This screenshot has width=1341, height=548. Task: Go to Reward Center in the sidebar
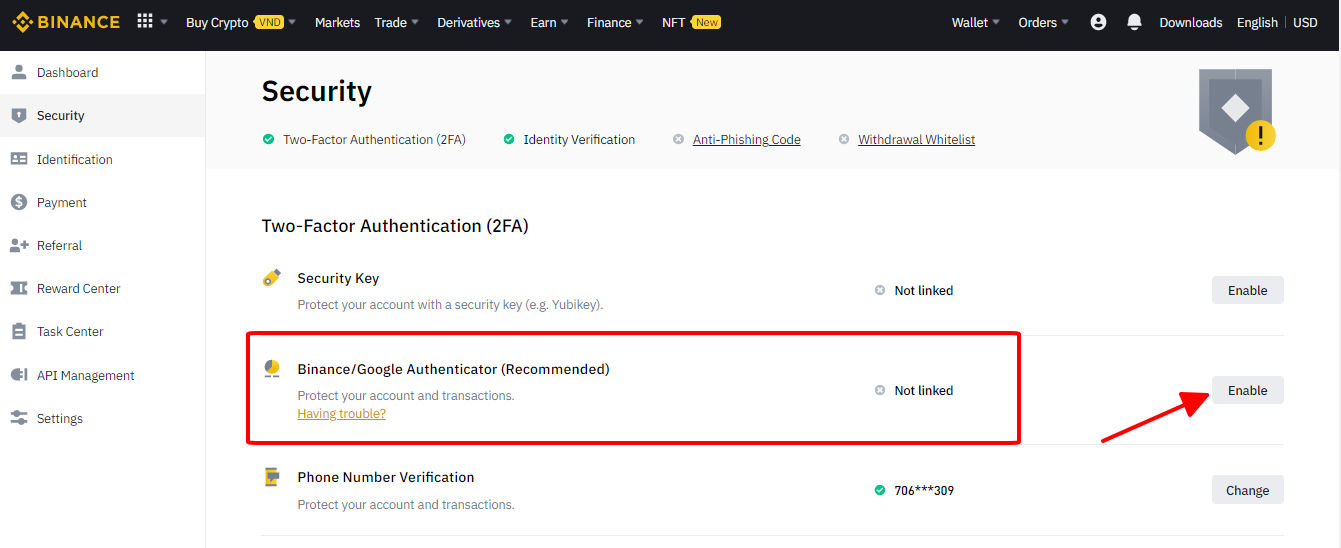point(102,288)
